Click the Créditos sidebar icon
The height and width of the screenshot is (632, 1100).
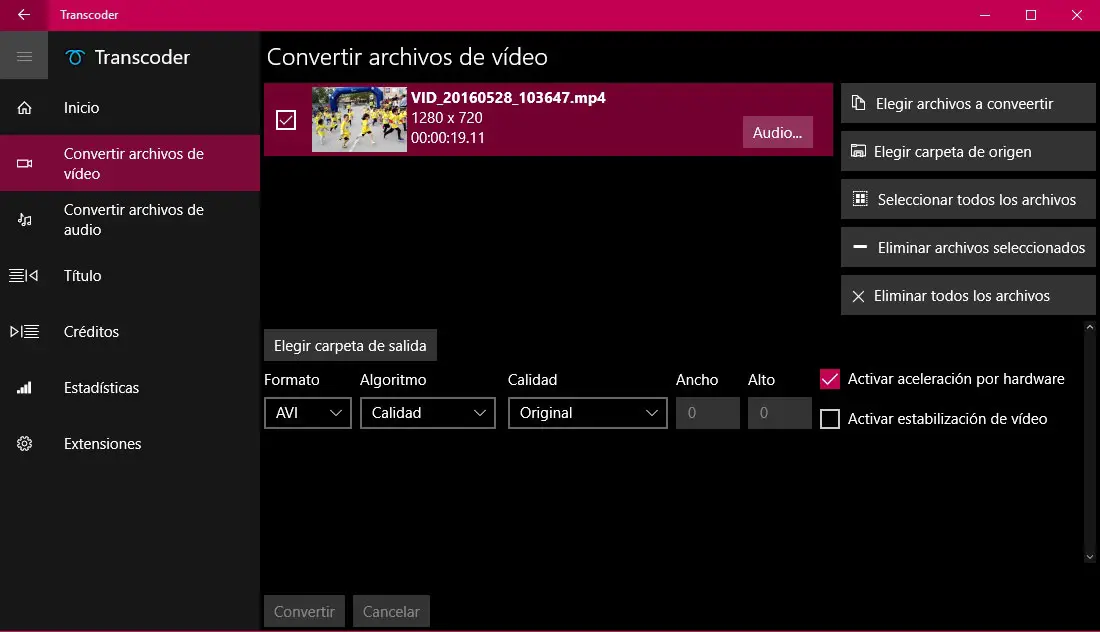25,332
